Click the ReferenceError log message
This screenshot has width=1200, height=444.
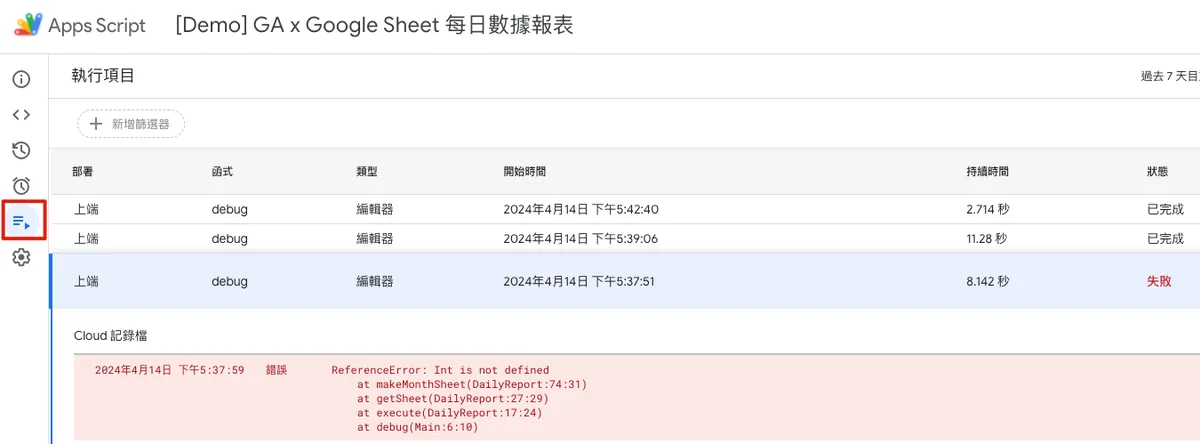440,370
